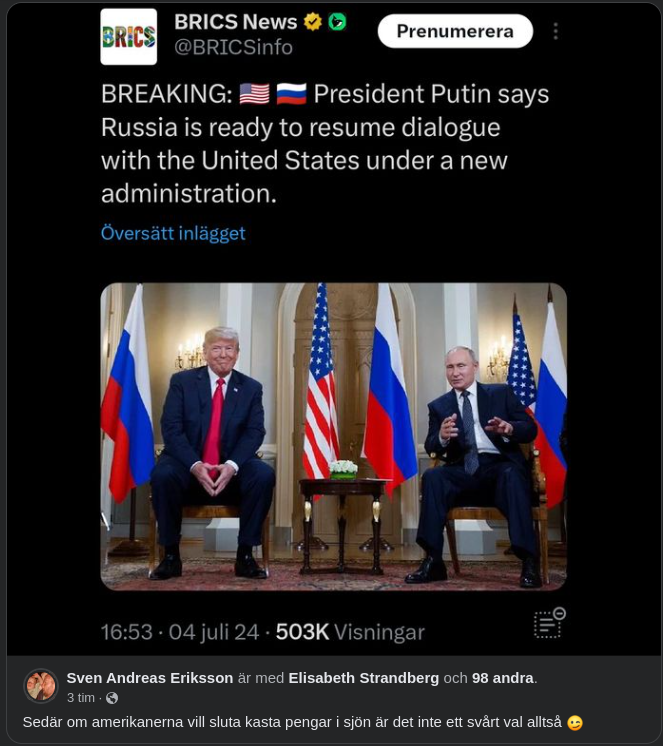Click the Översätt inlägget translate link

(173, 233)
